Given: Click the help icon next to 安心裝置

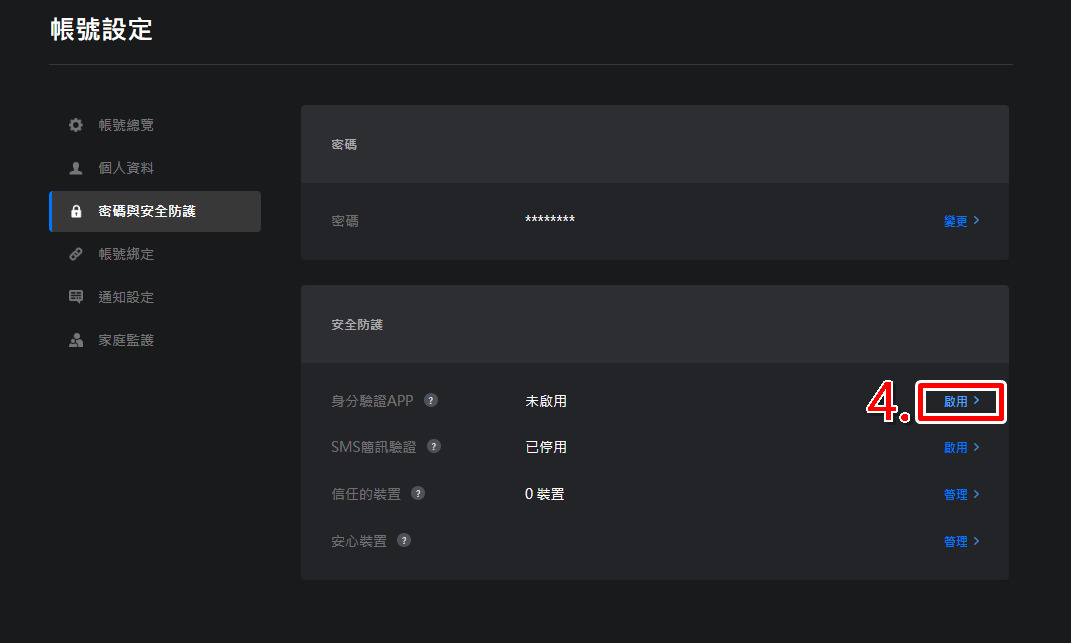Looking at the screenshot, I should click(x=404, y=541).
